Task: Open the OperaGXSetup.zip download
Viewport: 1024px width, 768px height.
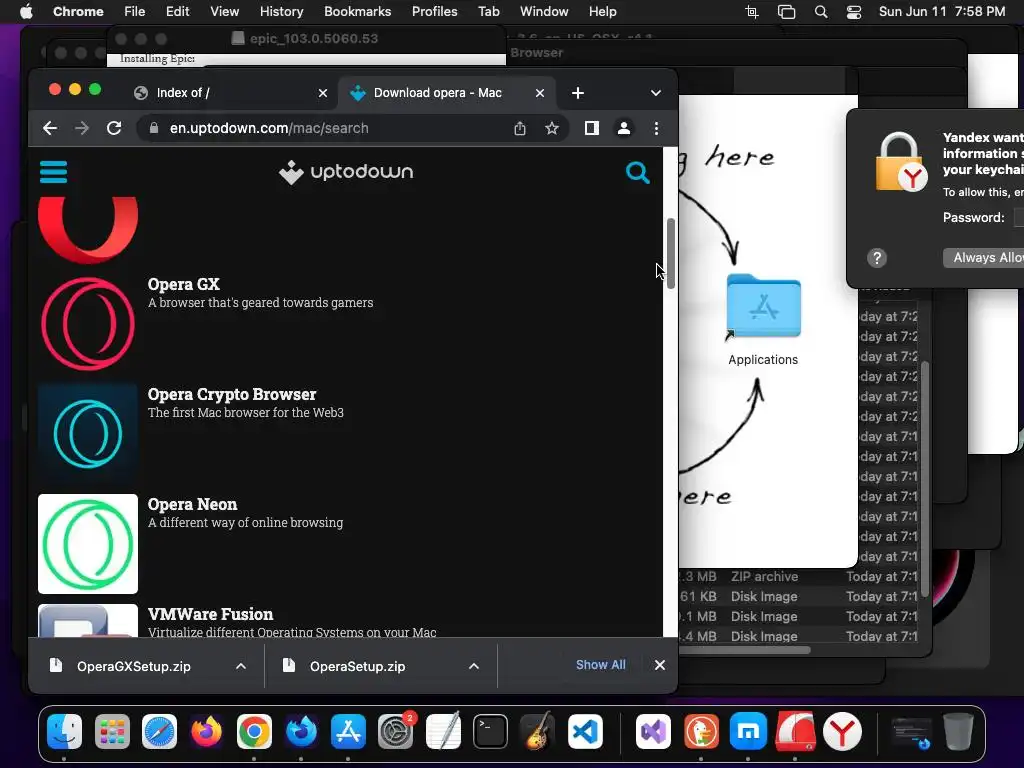Action: tap(134, 666)
